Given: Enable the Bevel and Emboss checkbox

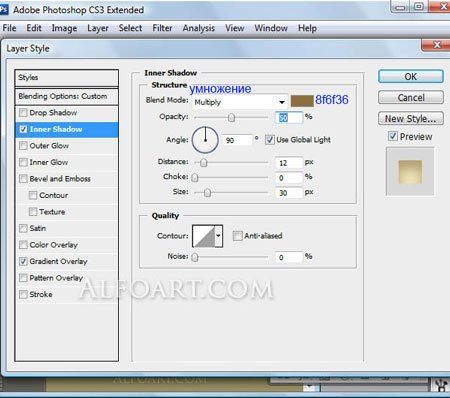Looking at the screenshot, I should 23,179.
